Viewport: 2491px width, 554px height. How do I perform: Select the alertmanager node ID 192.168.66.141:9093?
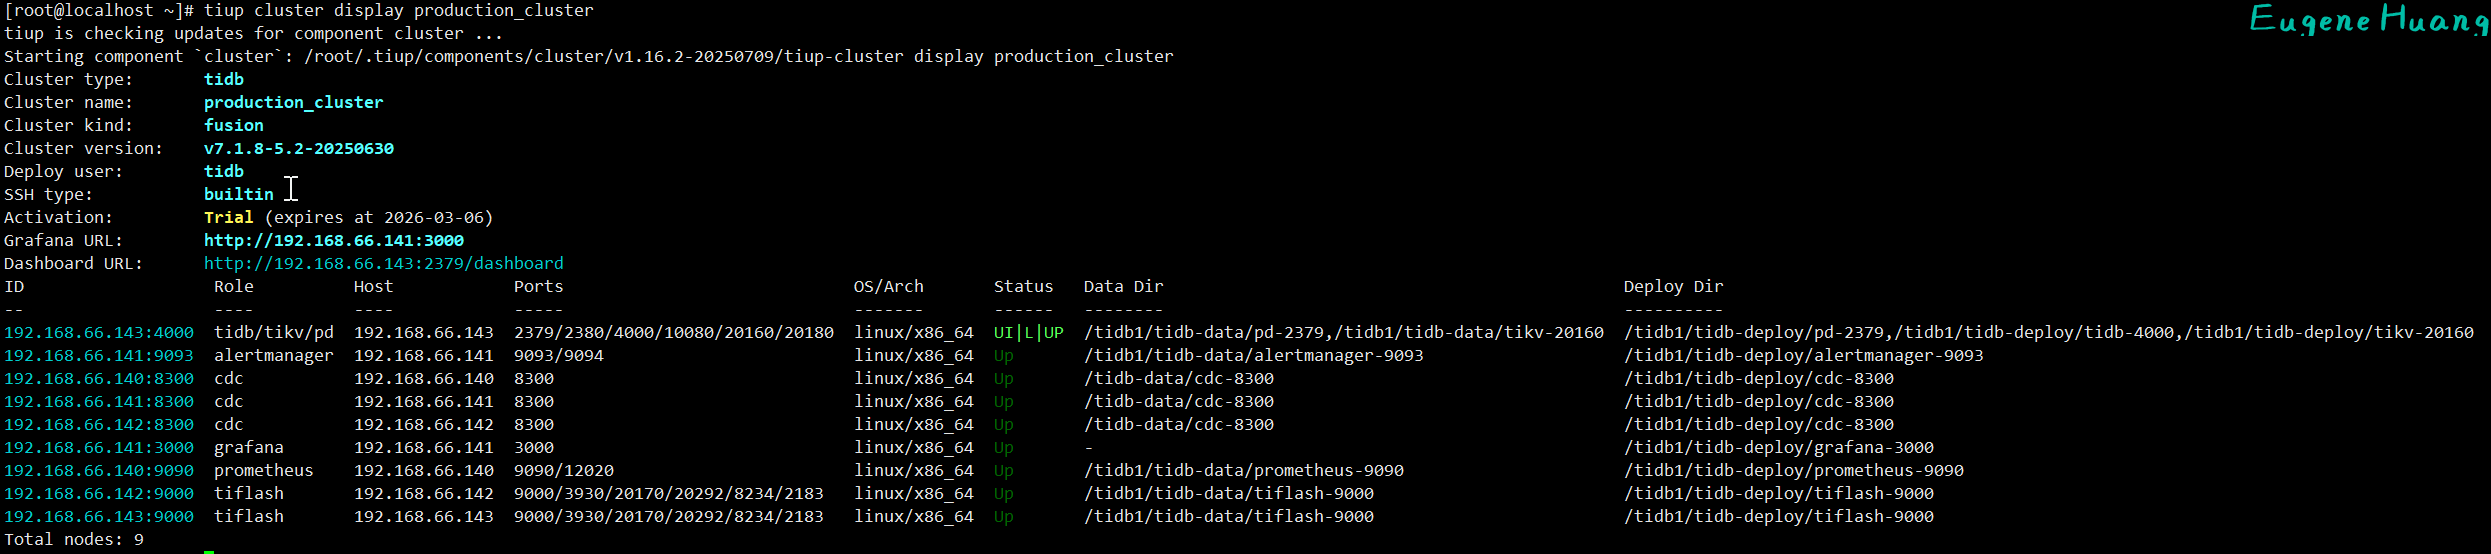99,356
